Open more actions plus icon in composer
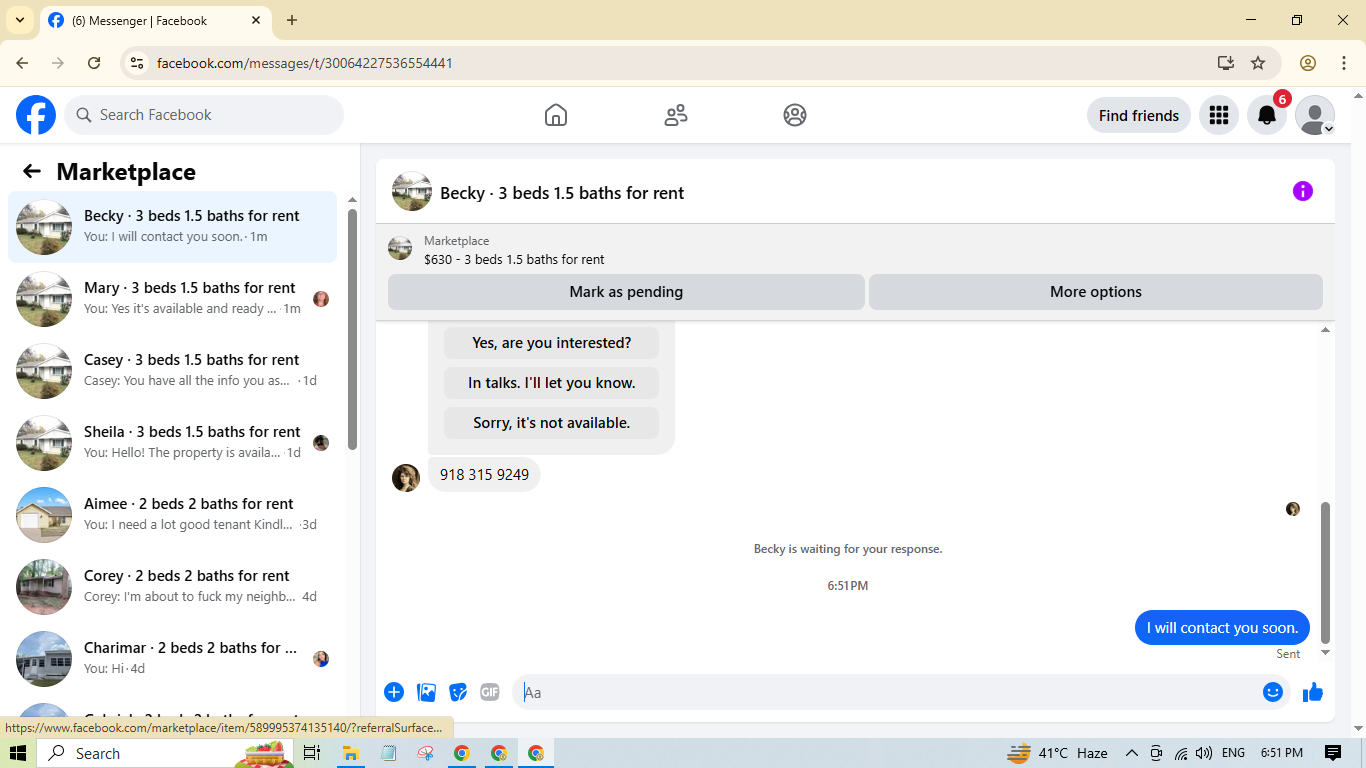 click(x=394, y=692)
